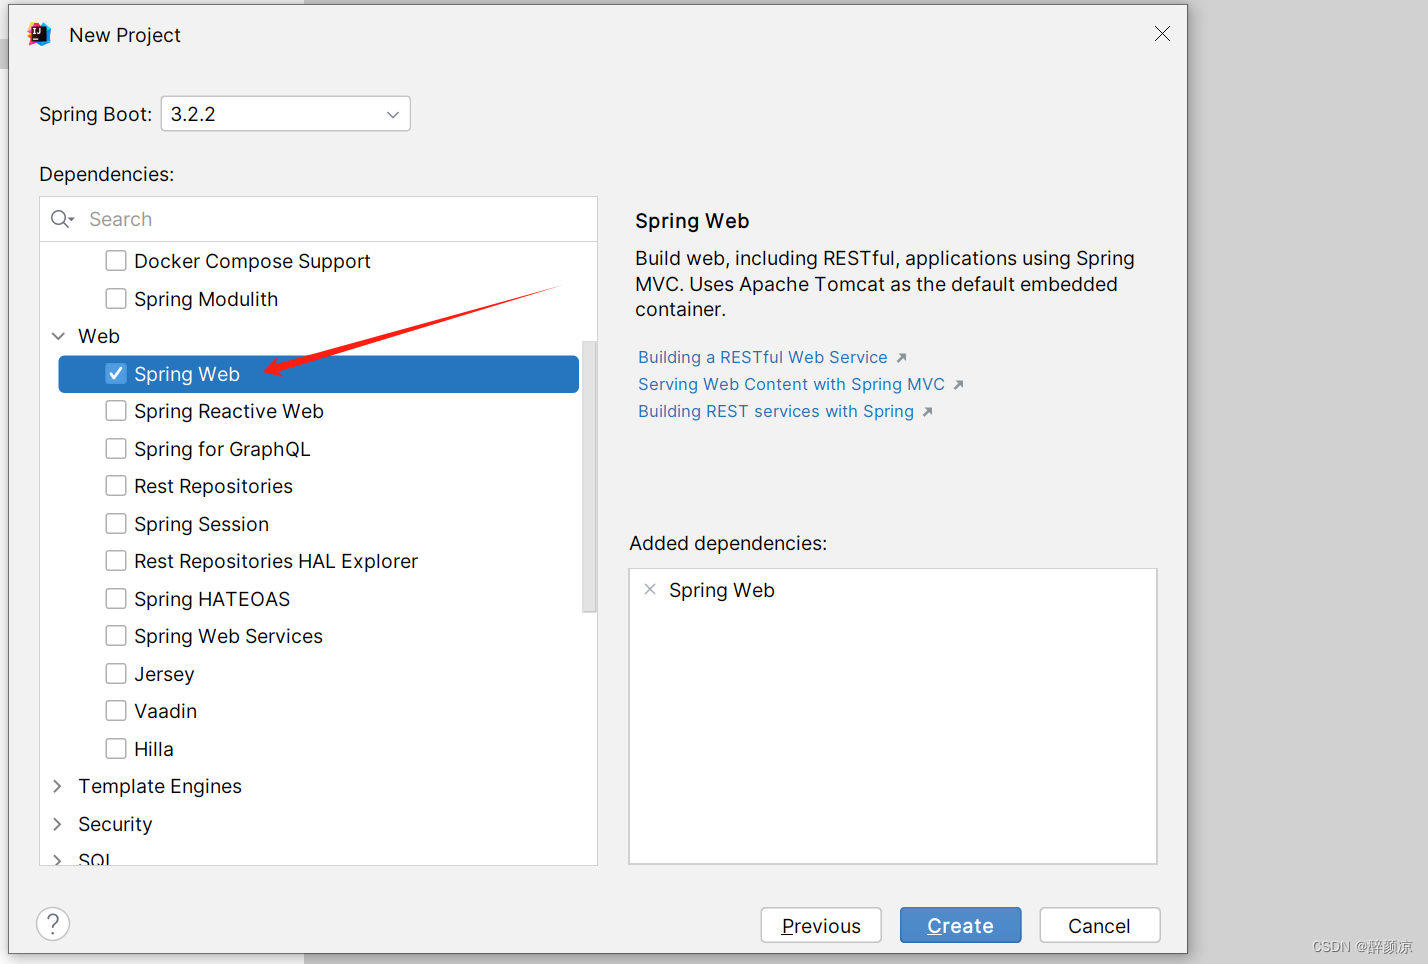Screen dimensions: 1428x964
Task: Select the Template Engines tree label
Action: pyautogui.click(x=160, y=786)
